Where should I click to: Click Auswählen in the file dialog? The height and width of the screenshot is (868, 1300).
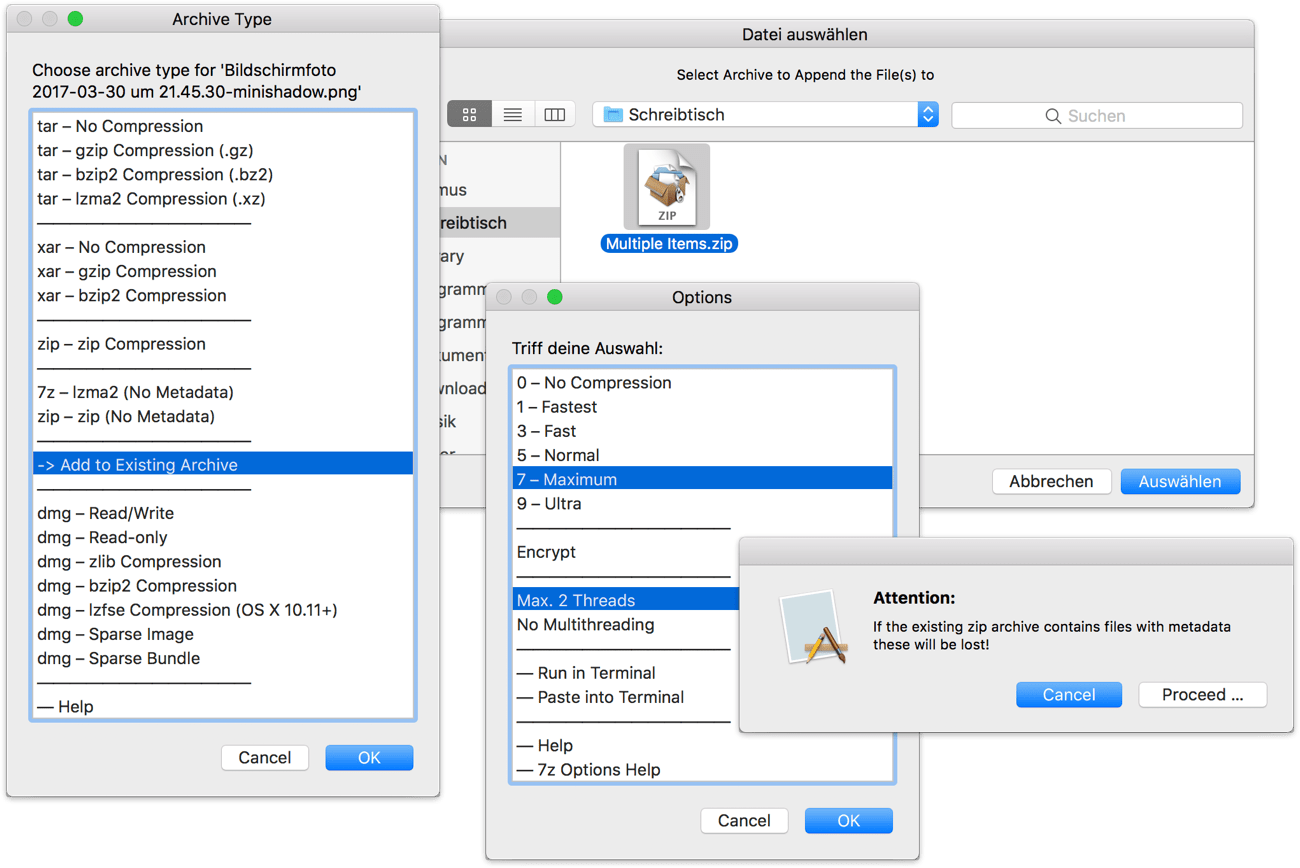(x=1180, y=481)
